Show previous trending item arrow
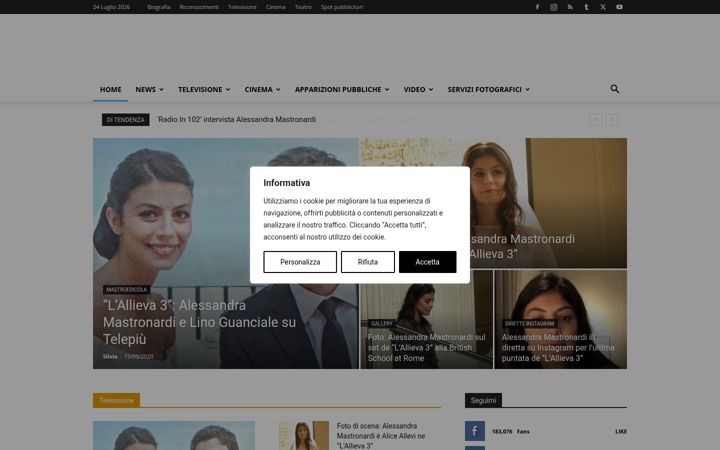The width and height of the screenshot is (720, 450). click(x=596, y=120)
